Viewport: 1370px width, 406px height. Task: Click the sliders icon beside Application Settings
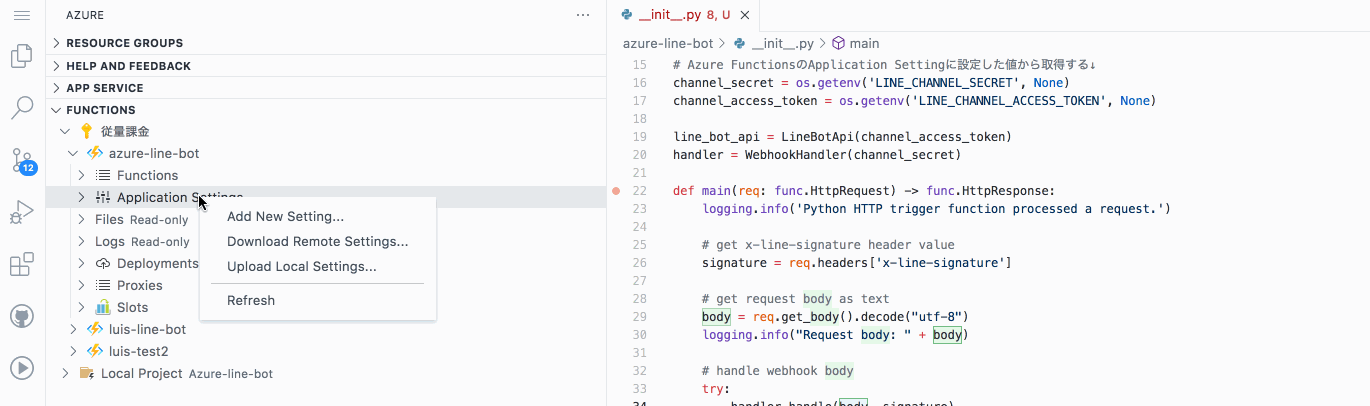pyautogui.click(x=103, y=197)
